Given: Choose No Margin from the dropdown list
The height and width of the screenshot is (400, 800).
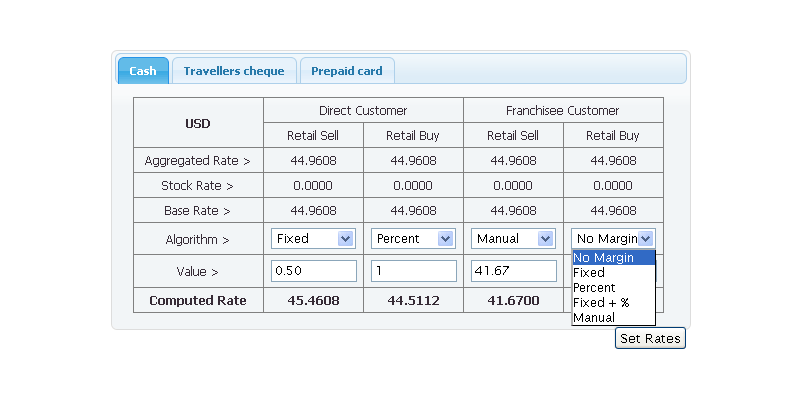Looking at the screenshot, I should [x=612, y=258].
